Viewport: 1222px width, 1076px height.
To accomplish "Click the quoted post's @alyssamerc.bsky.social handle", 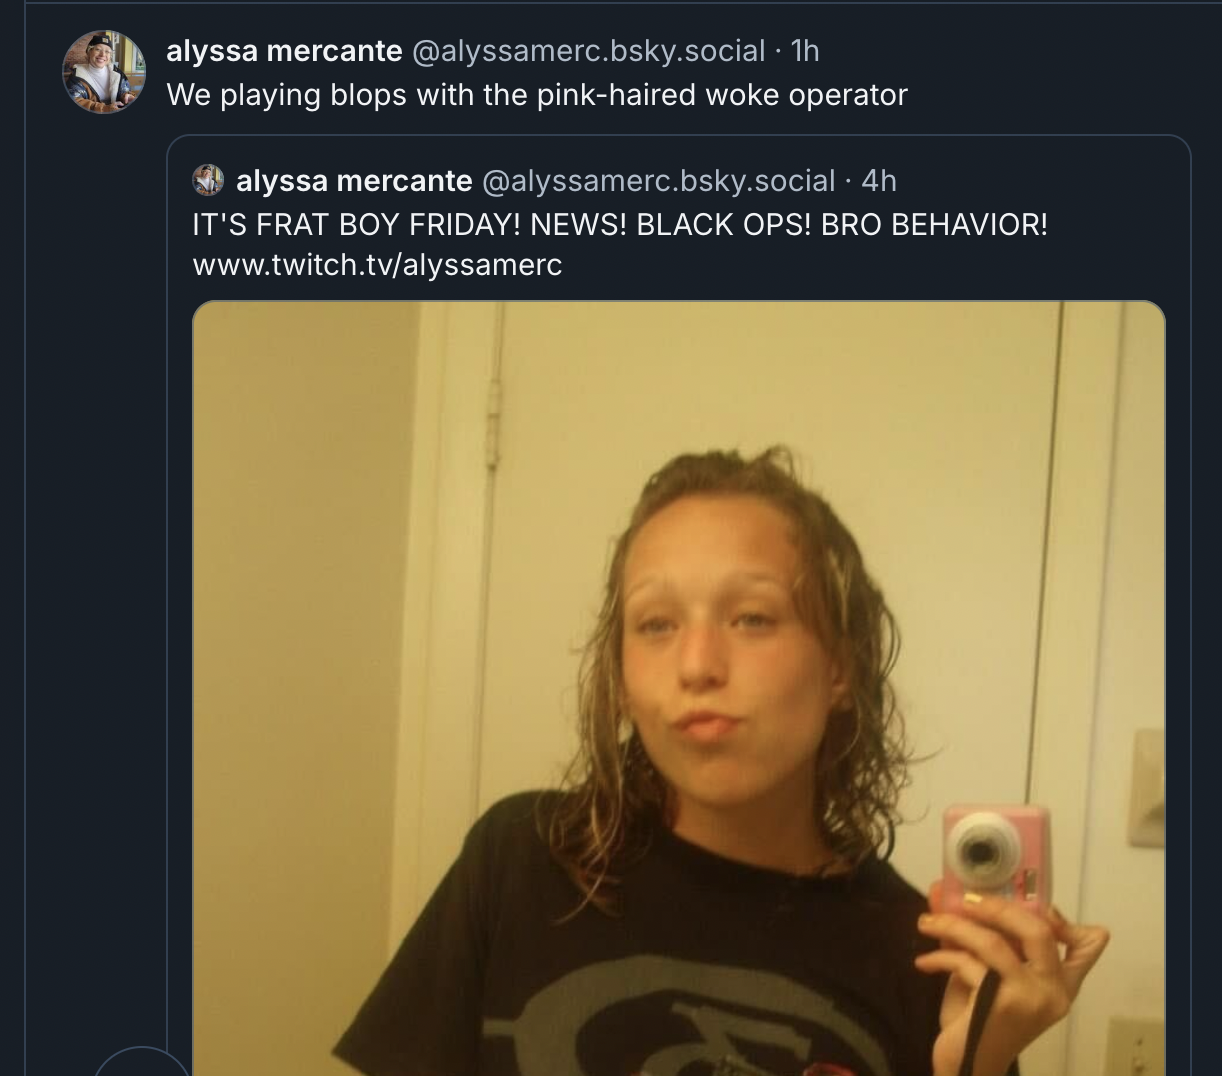I will [x=658, y=180].
